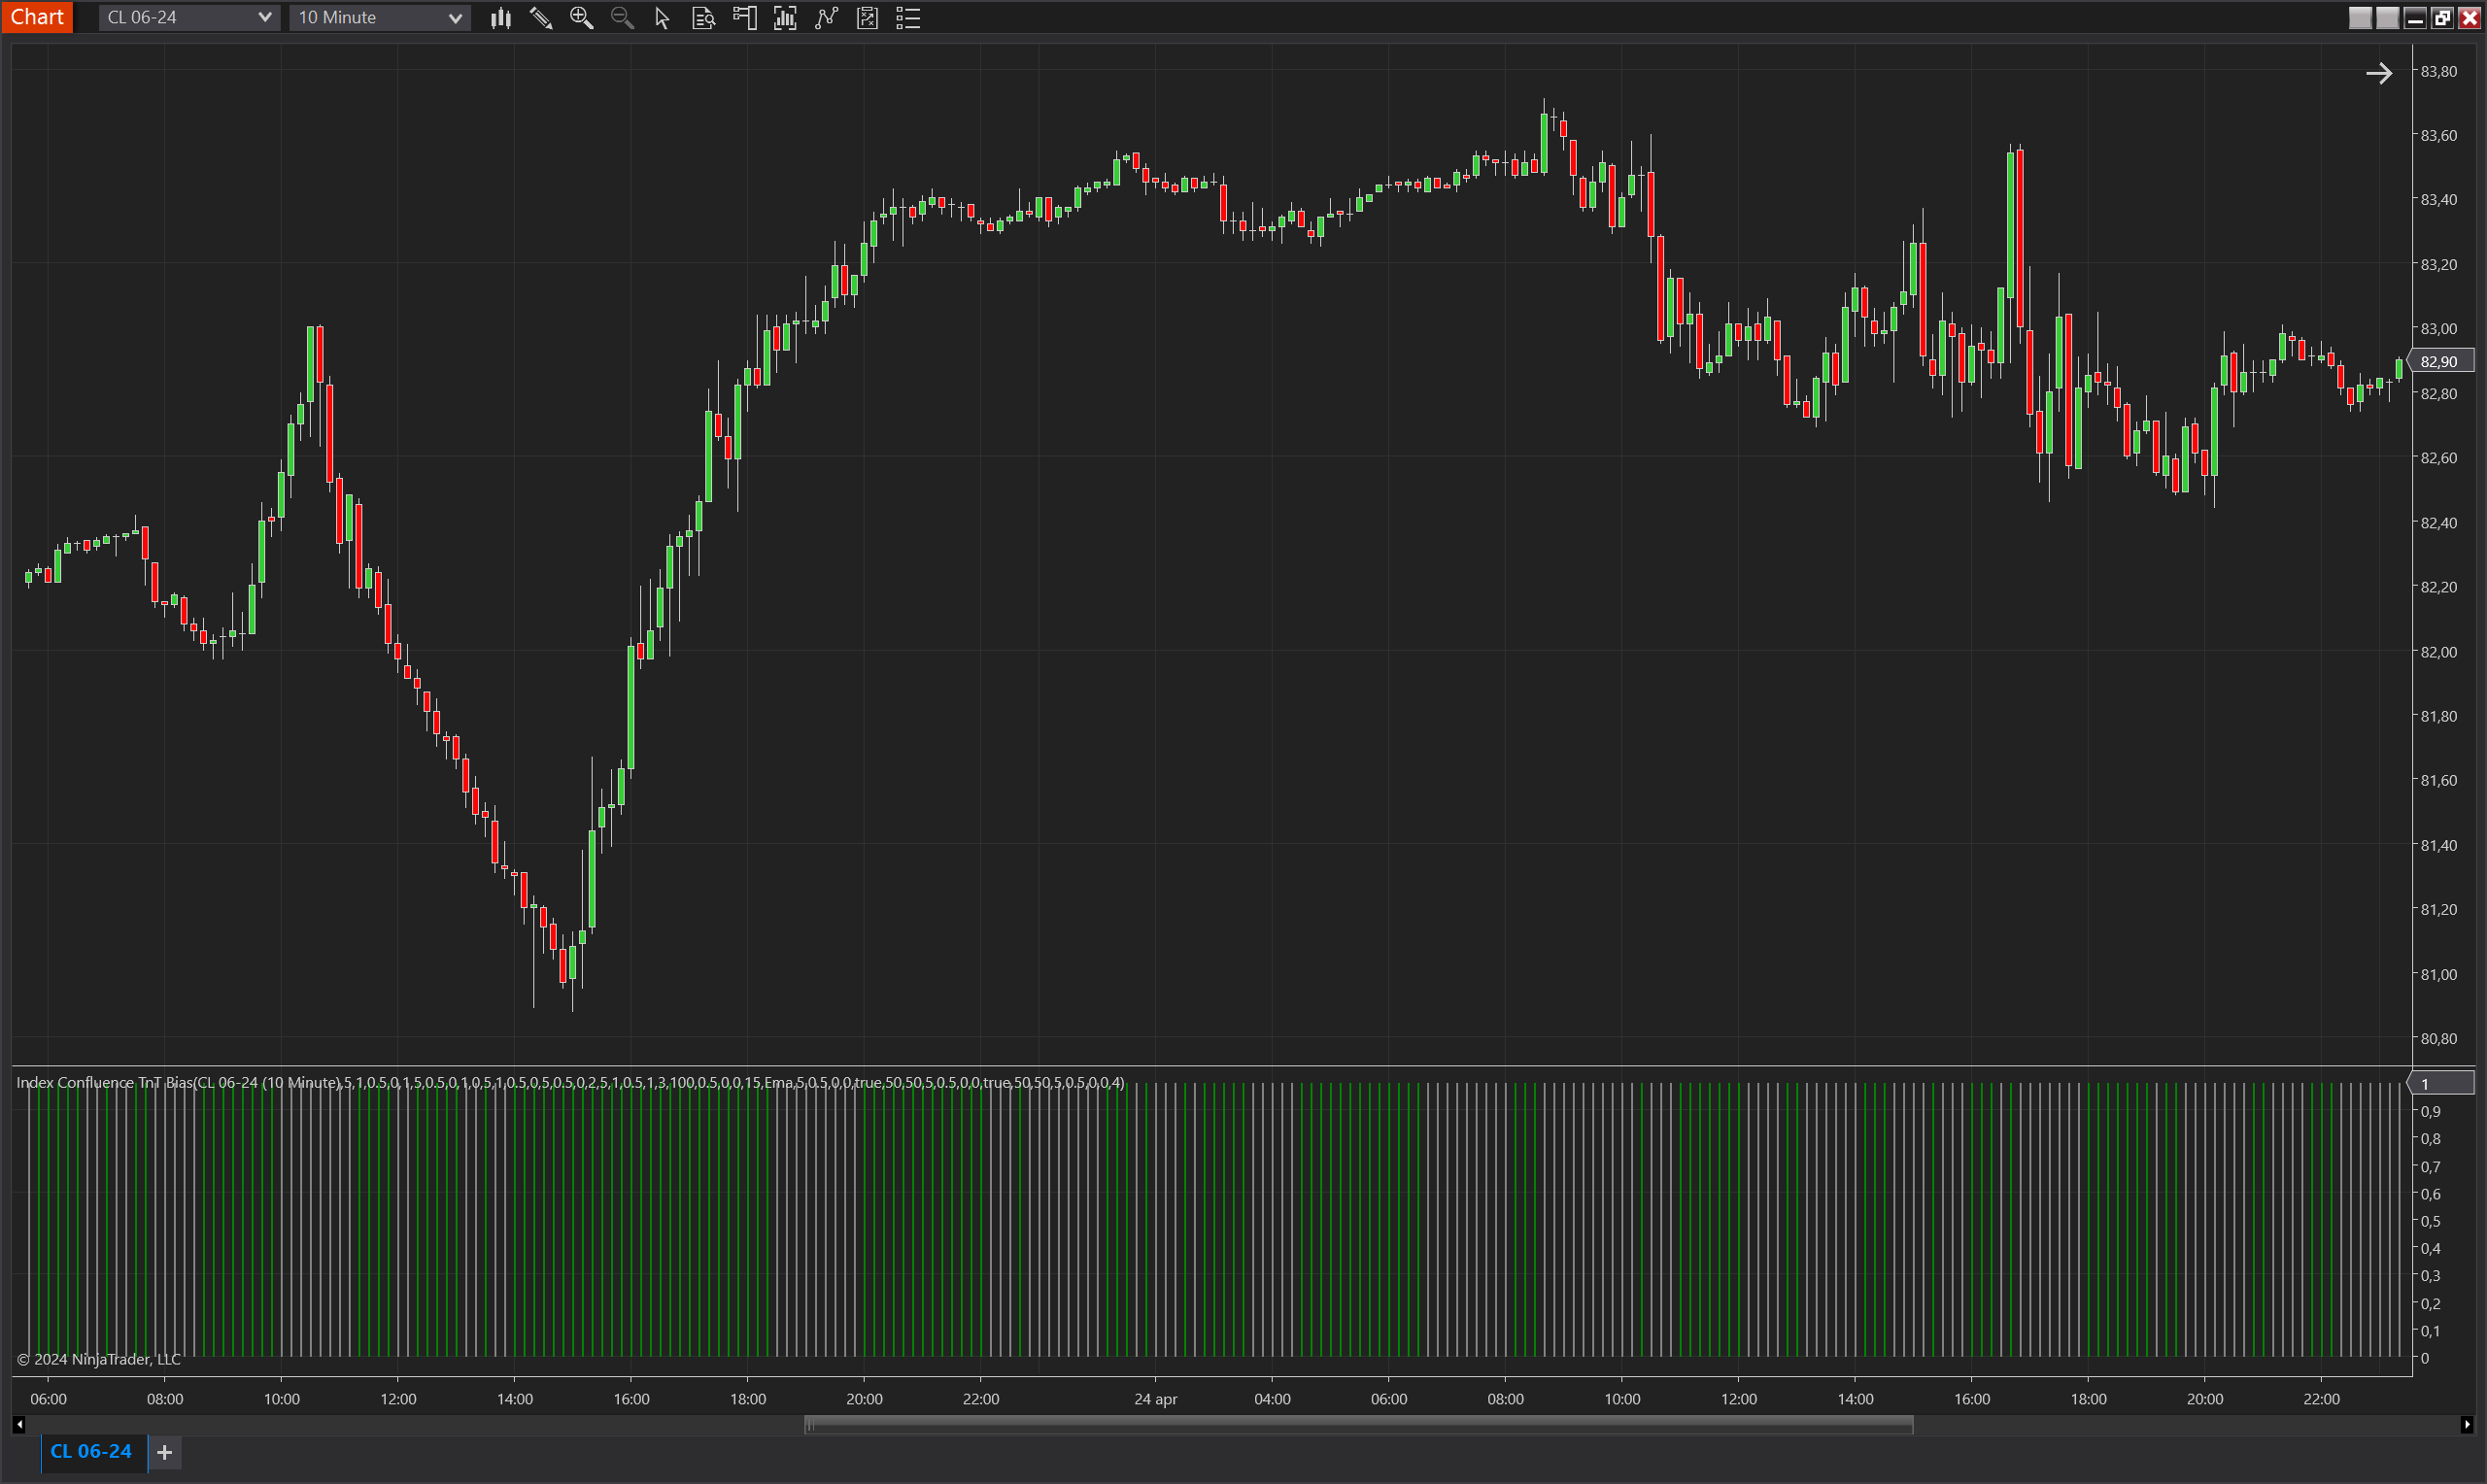The width and height of the screenshot is (2487, 1484).
Task: Click the zoom out magnifier
Action: 622,18
